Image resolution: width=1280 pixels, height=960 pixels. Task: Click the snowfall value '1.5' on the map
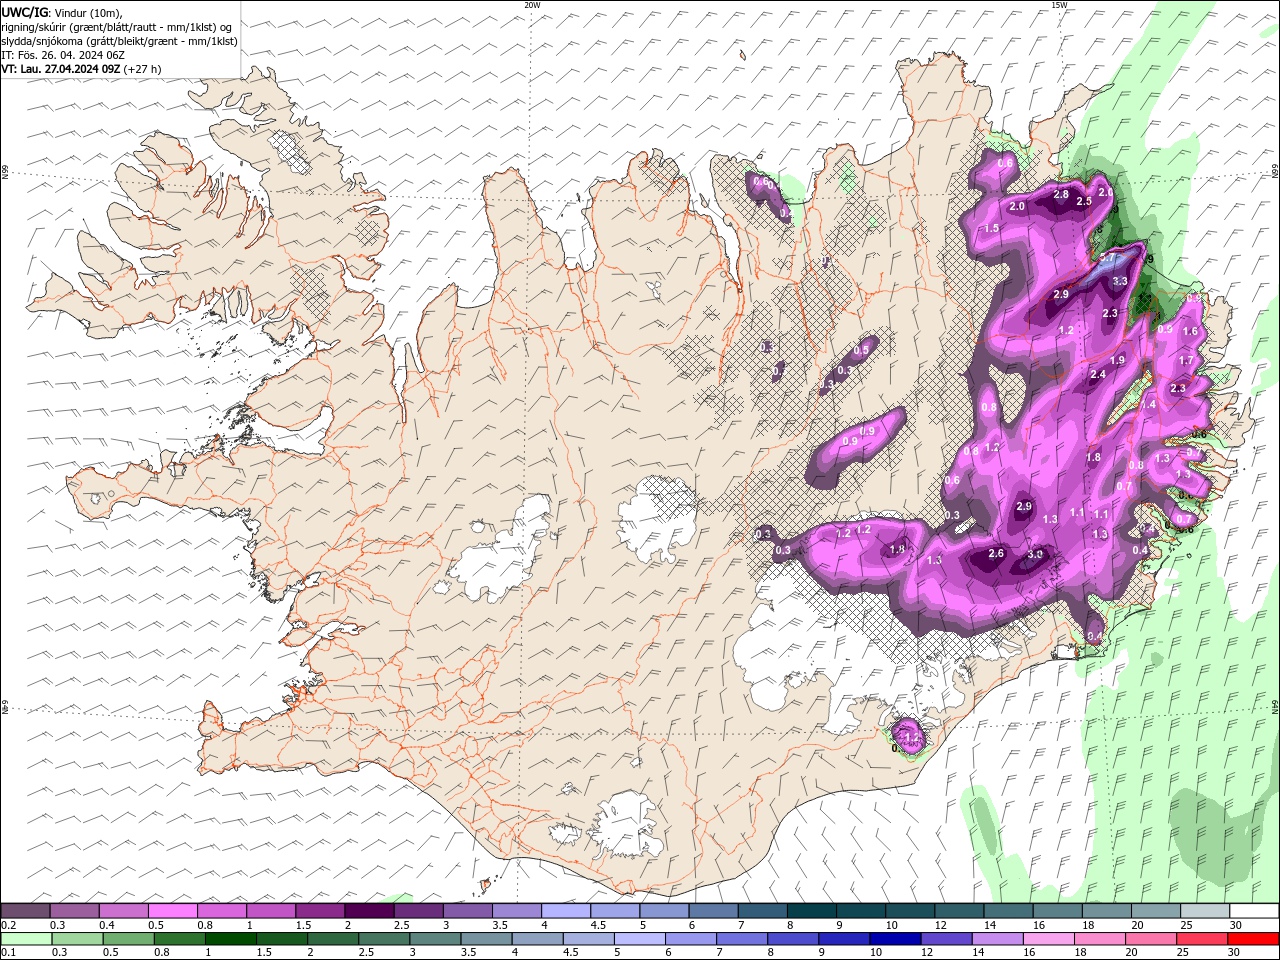[x=992, y=228]
